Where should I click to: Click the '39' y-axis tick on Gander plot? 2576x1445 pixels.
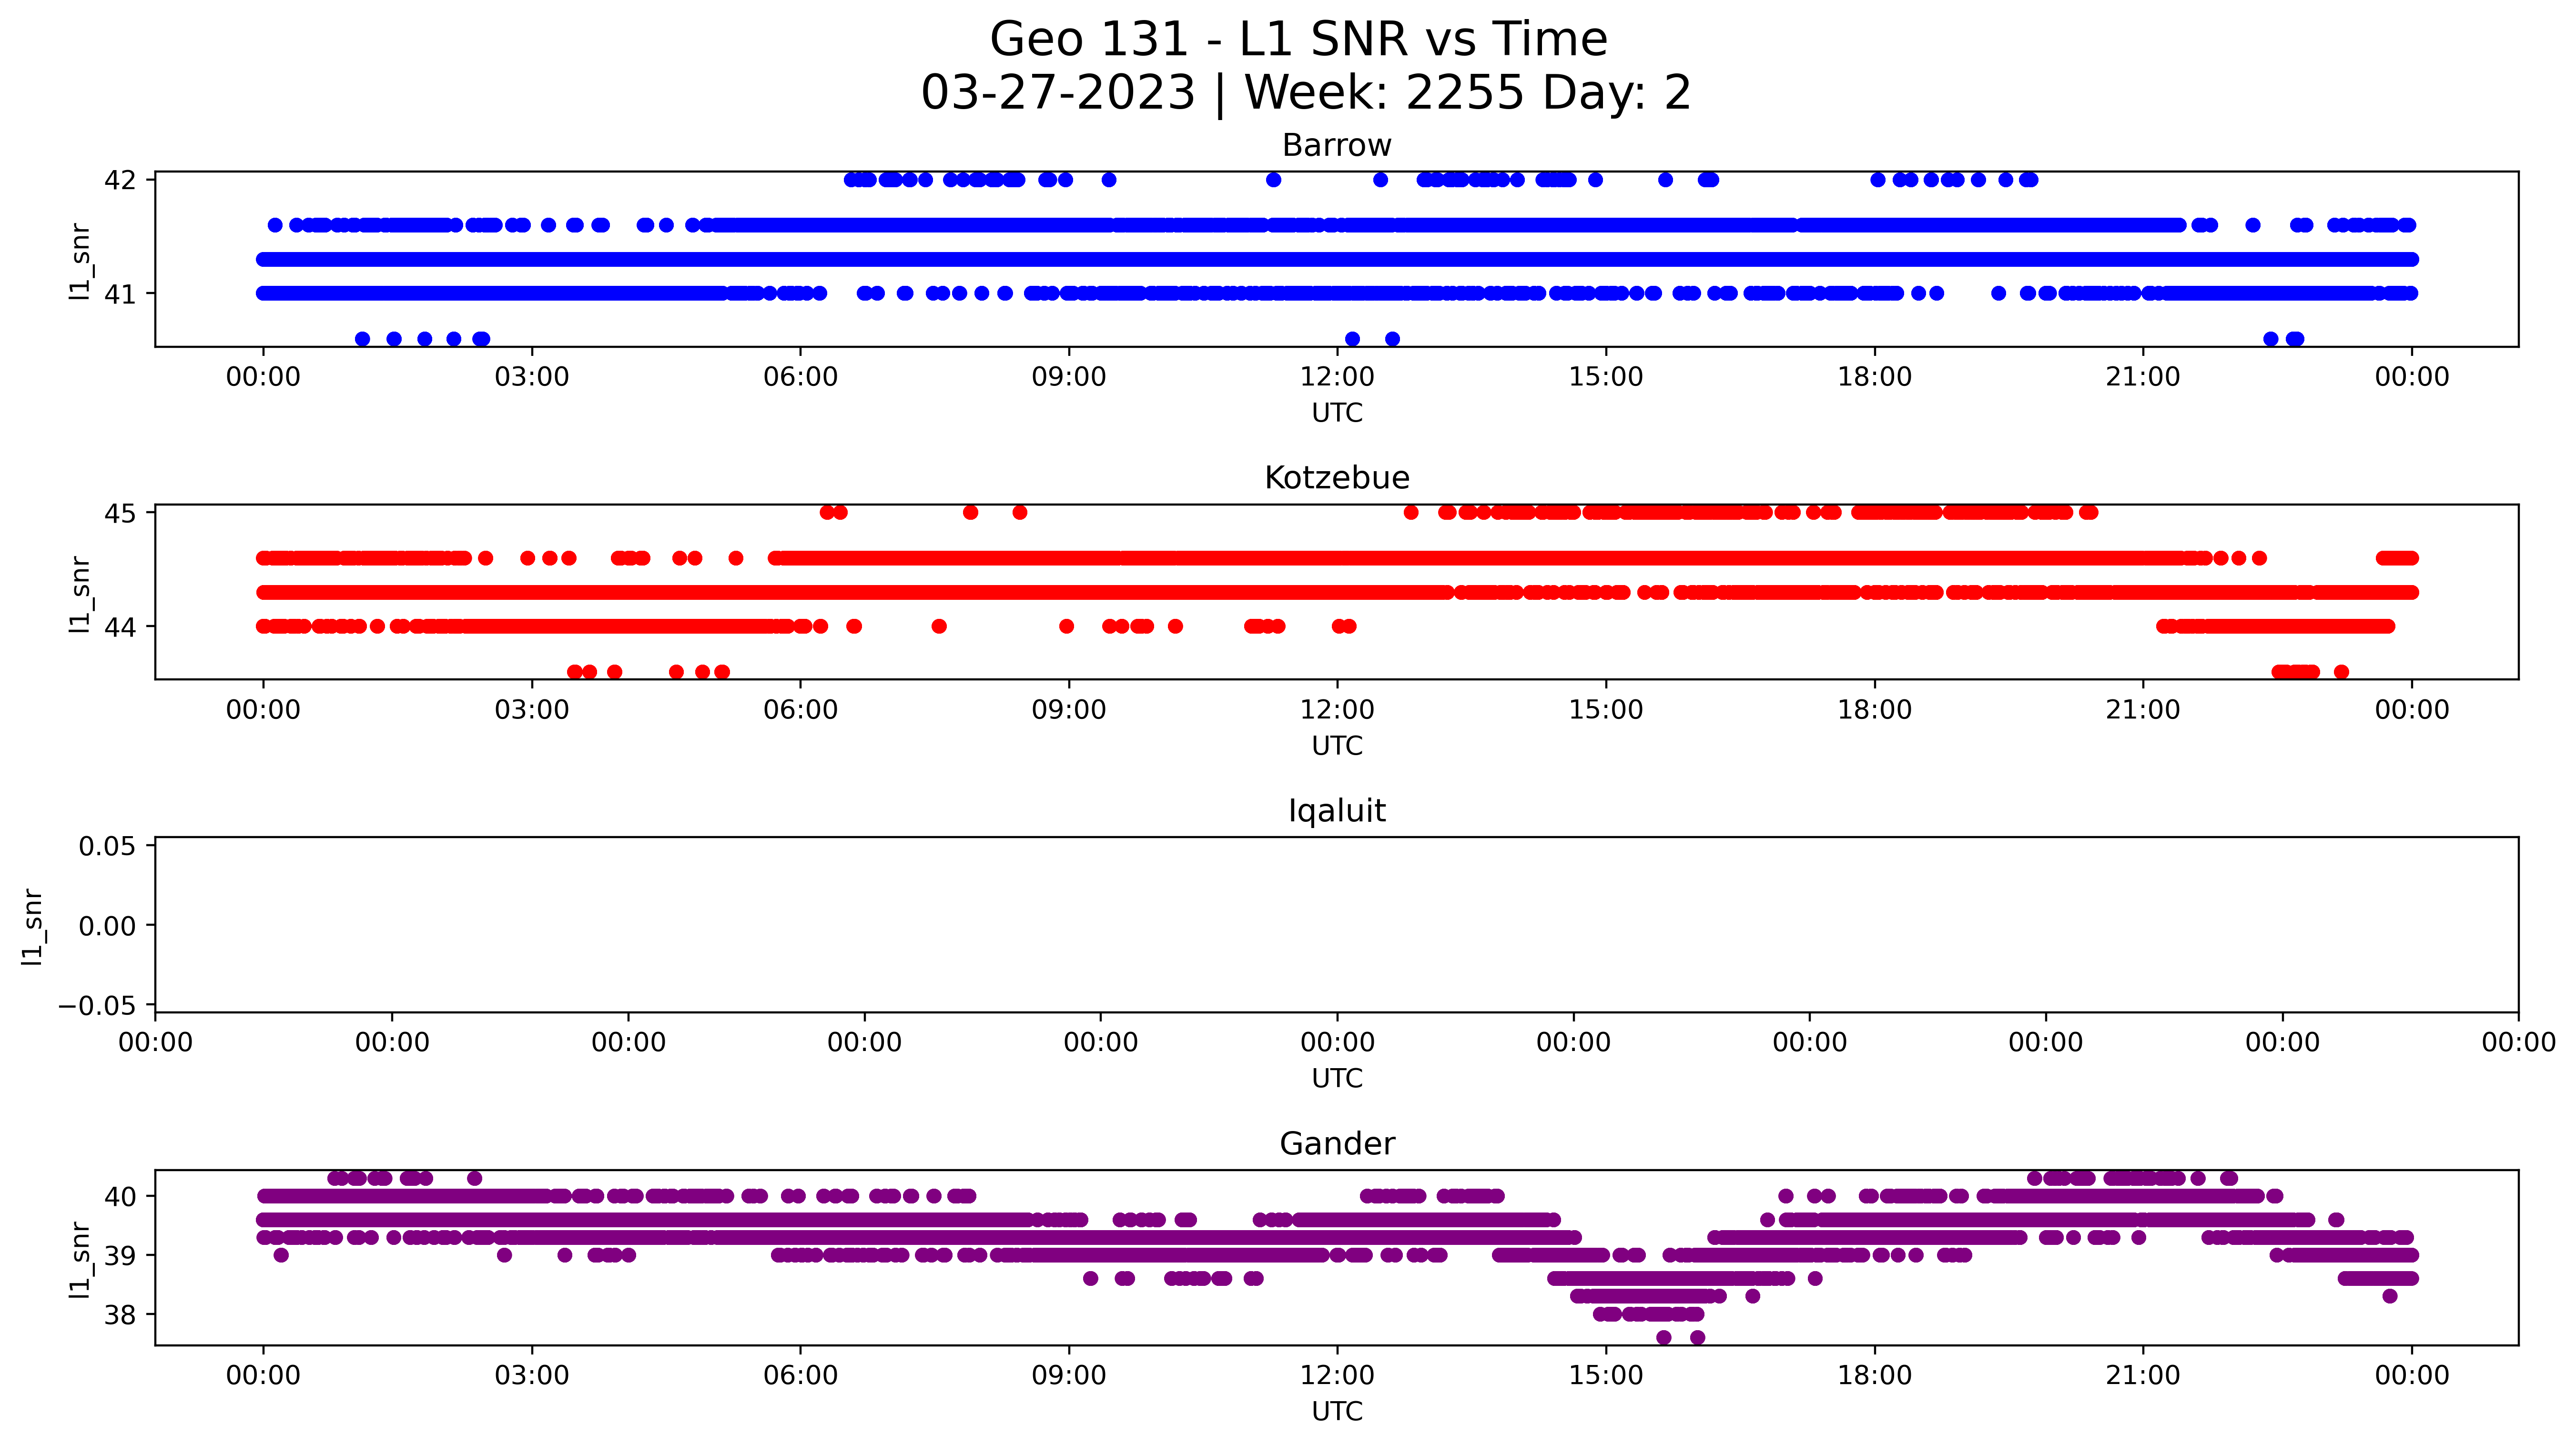click(120, 1256)
